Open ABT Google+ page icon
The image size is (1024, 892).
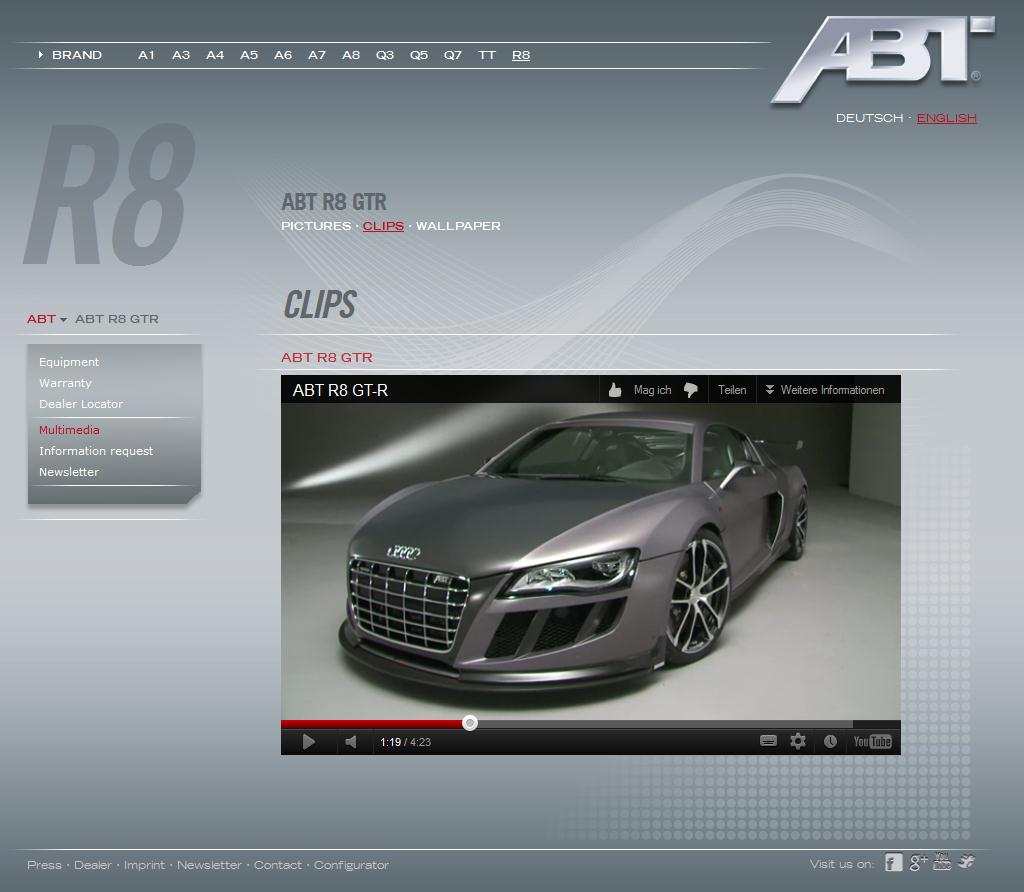[x=918, y=863]
